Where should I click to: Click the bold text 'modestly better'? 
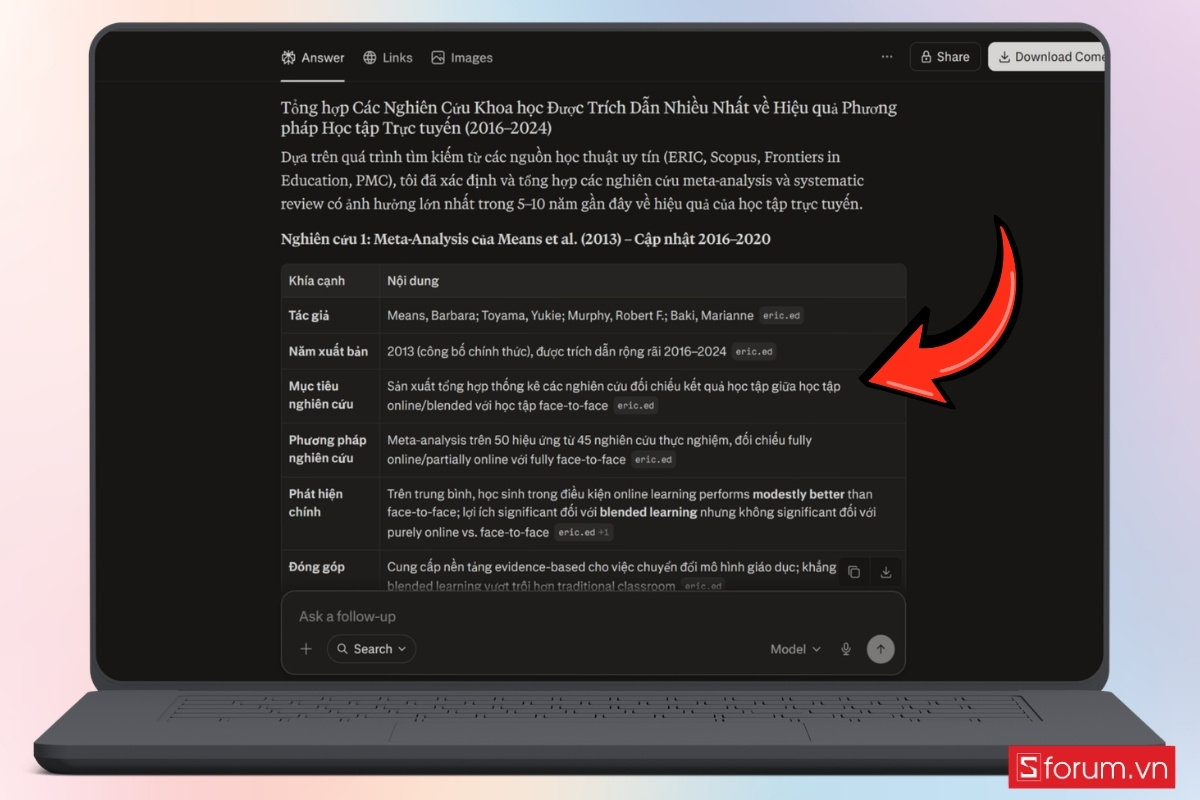click(799, 494)
